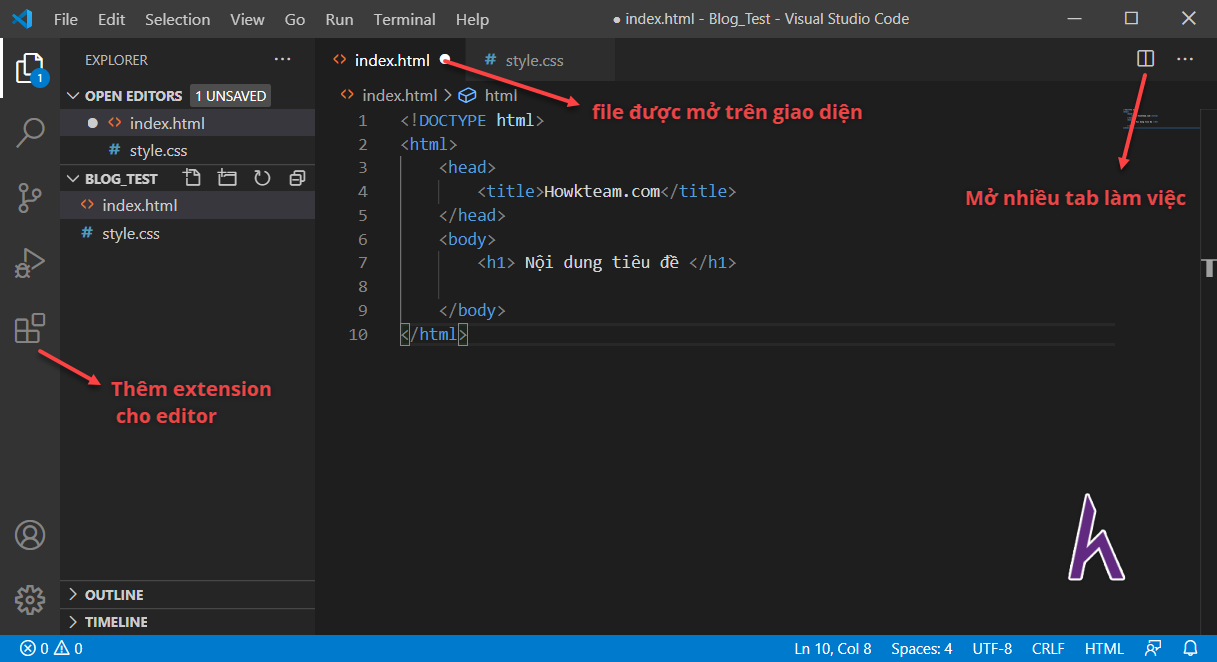
Task: Open the Accounts menu icon
Action: pyautogui.click(x=30, y=535)
